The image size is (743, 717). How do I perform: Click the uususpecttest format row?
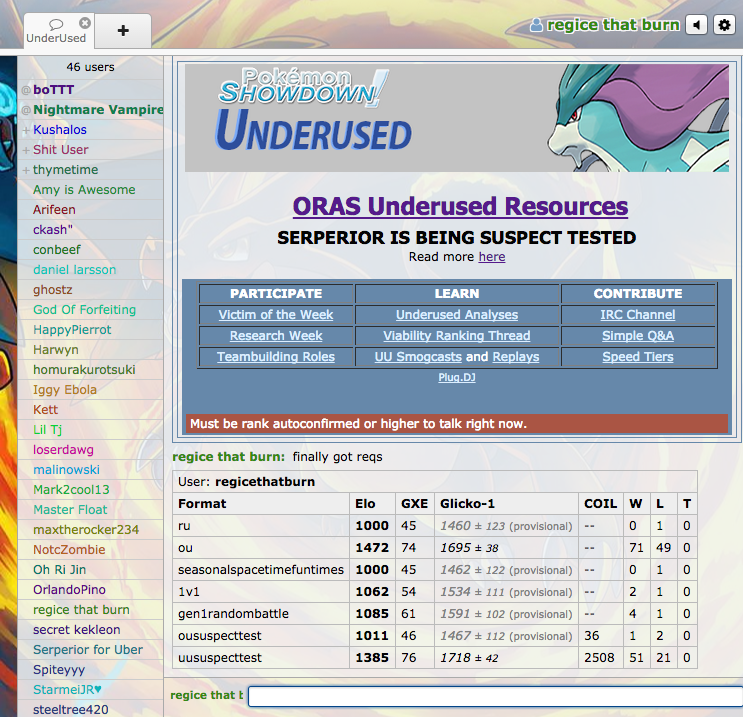(x=435, y=658)
